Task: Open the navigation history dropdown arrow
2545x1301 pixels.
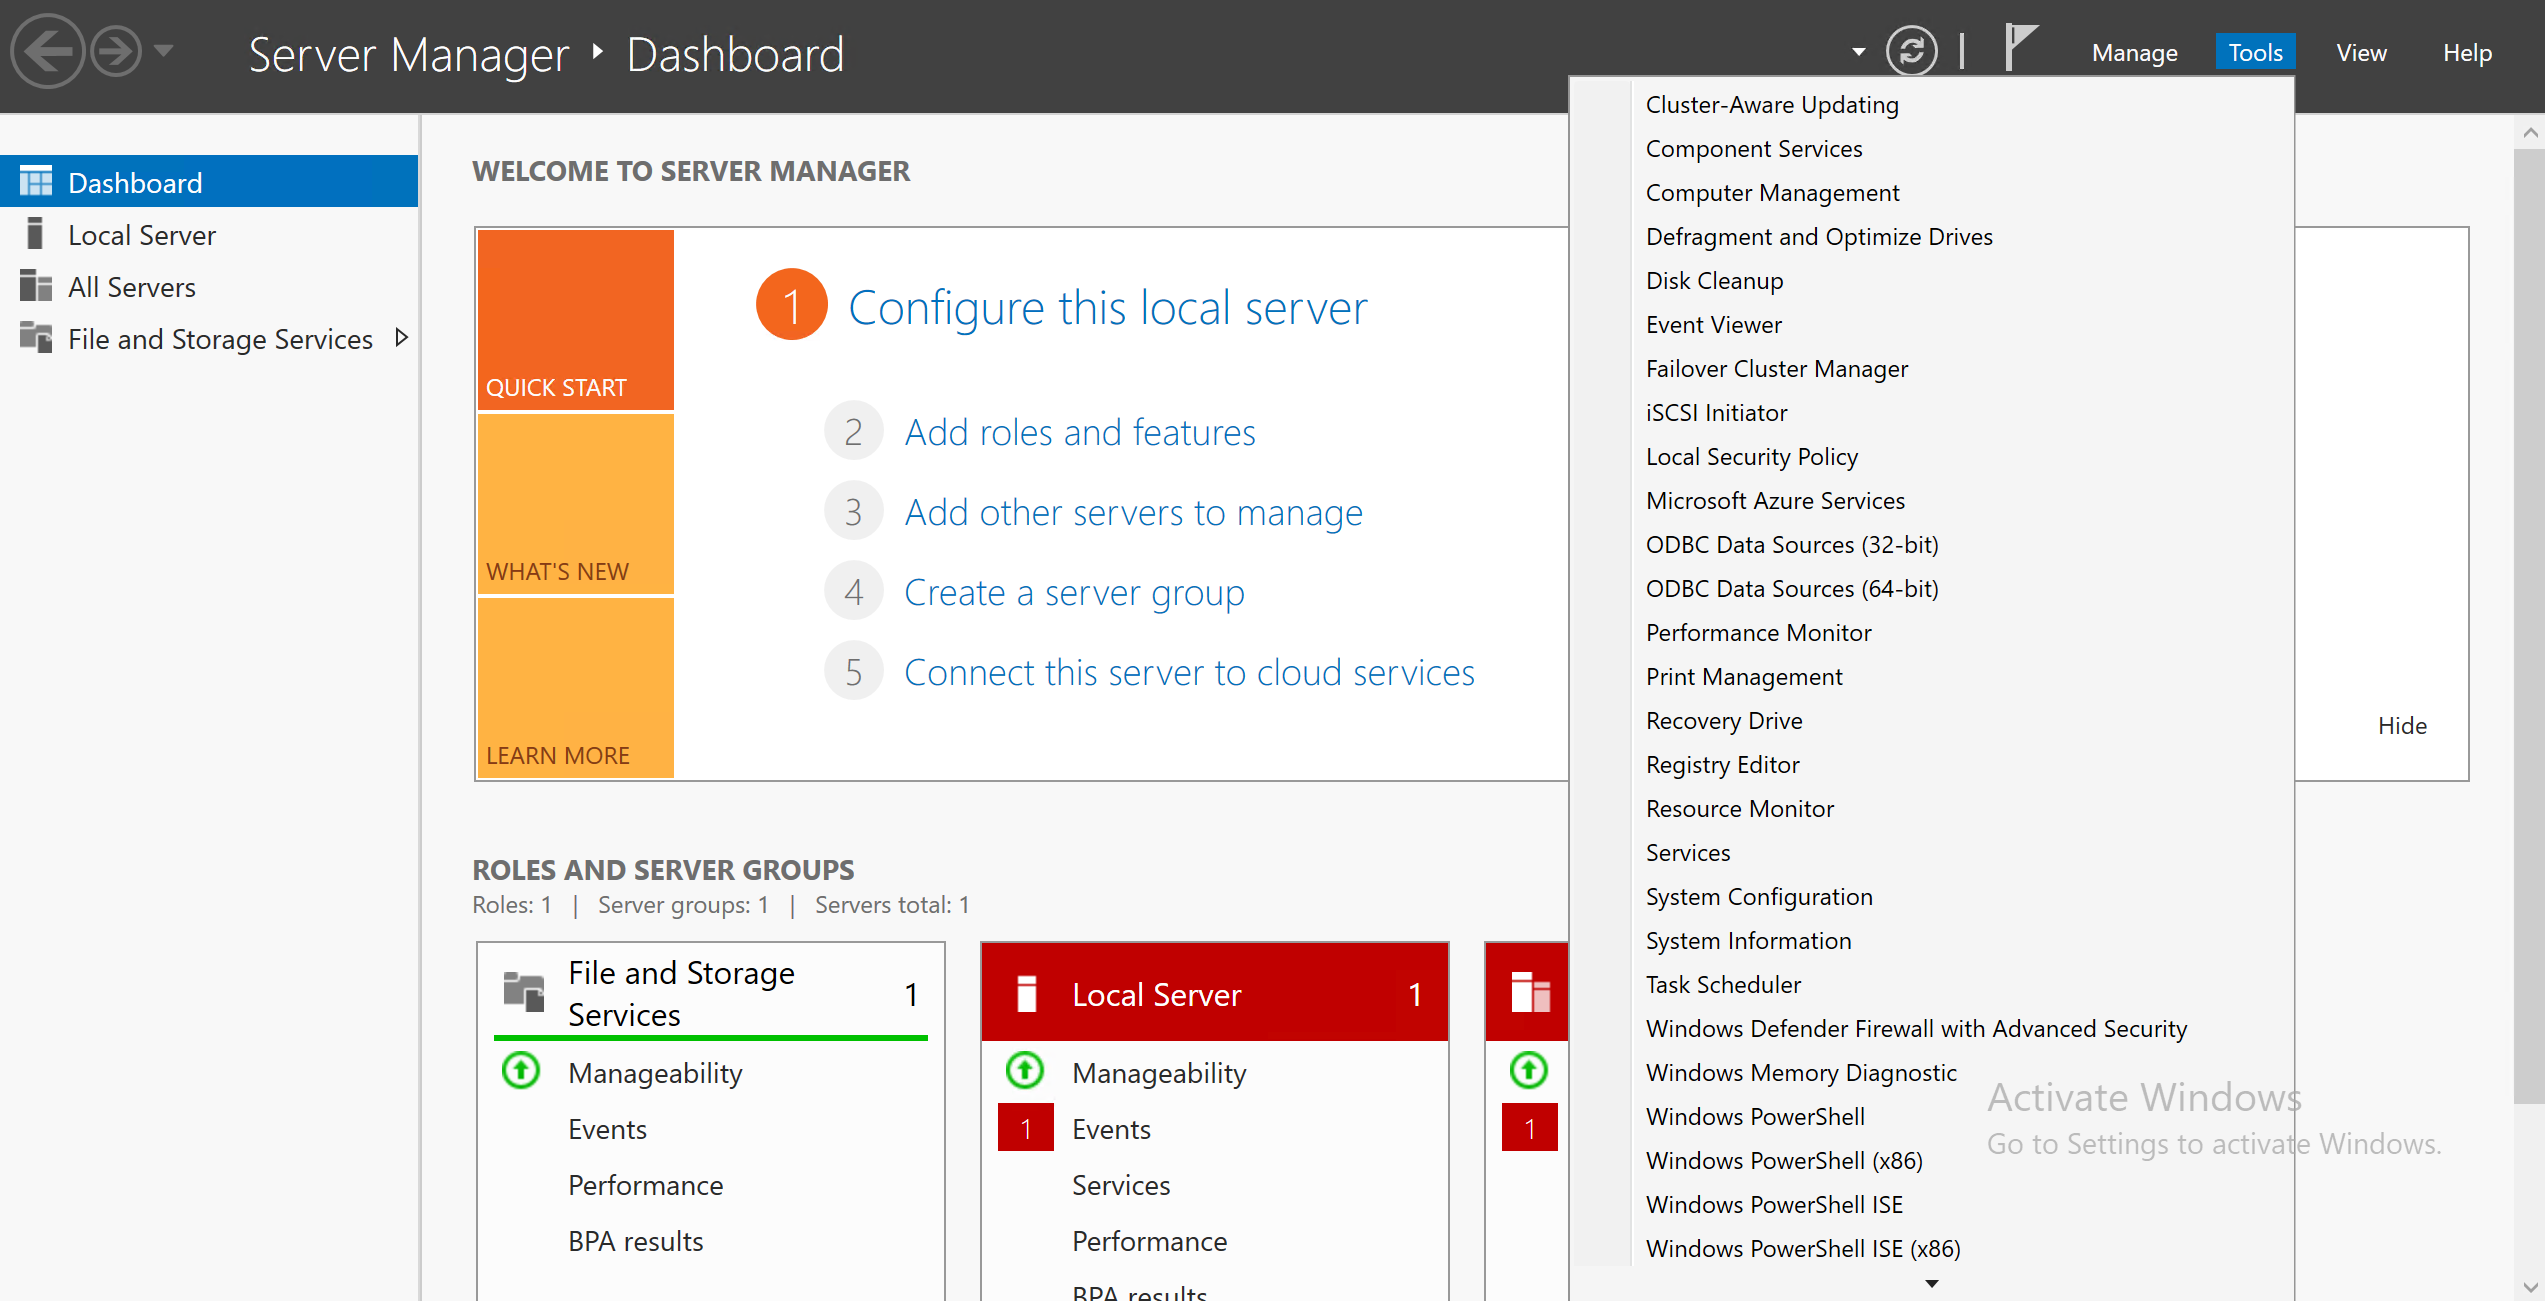Action: (x=165, y=49)
